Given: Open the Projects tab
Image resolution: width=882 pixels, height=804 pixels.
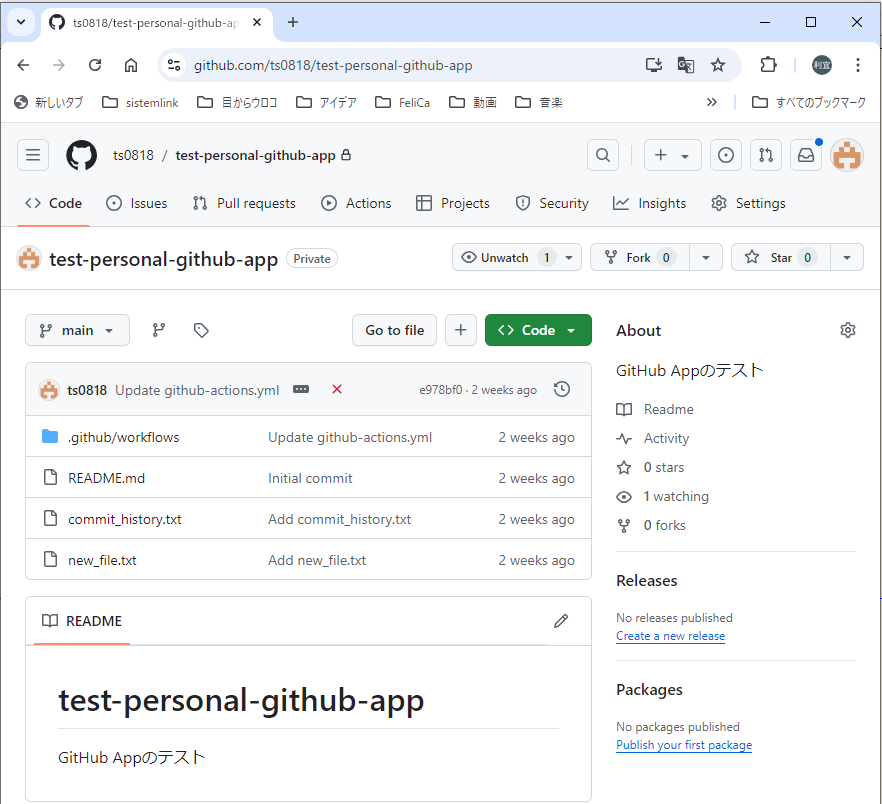Looking at the screenshot, I should (453, 203).
